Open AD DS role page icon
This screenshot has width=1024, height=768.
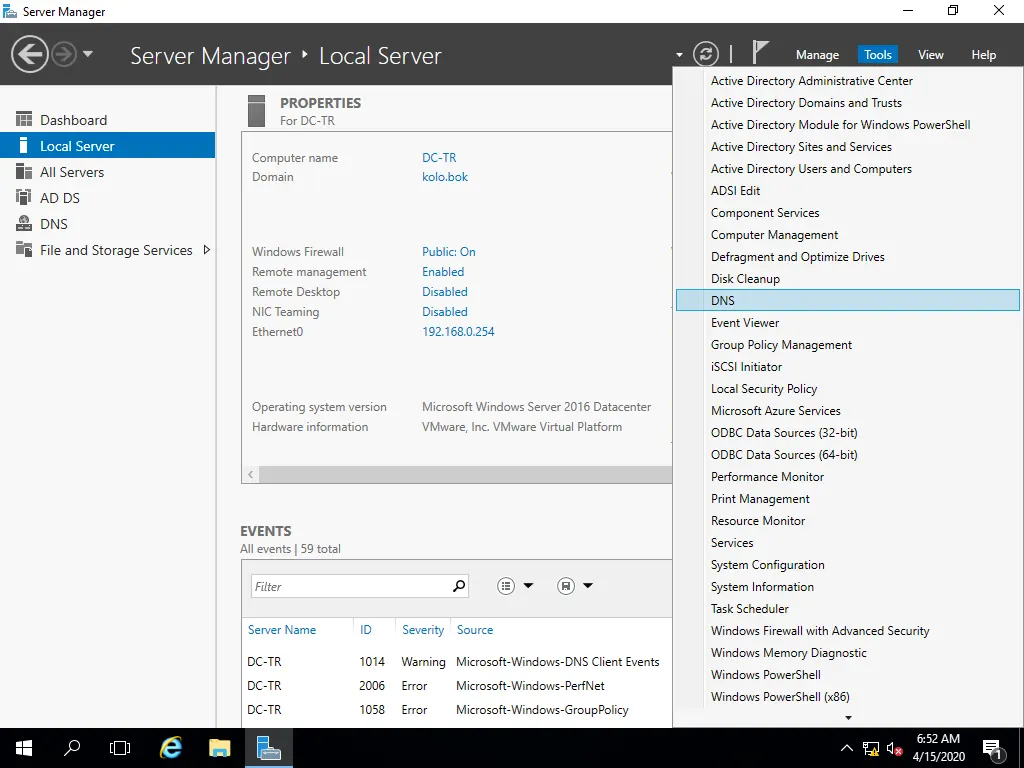24,197
